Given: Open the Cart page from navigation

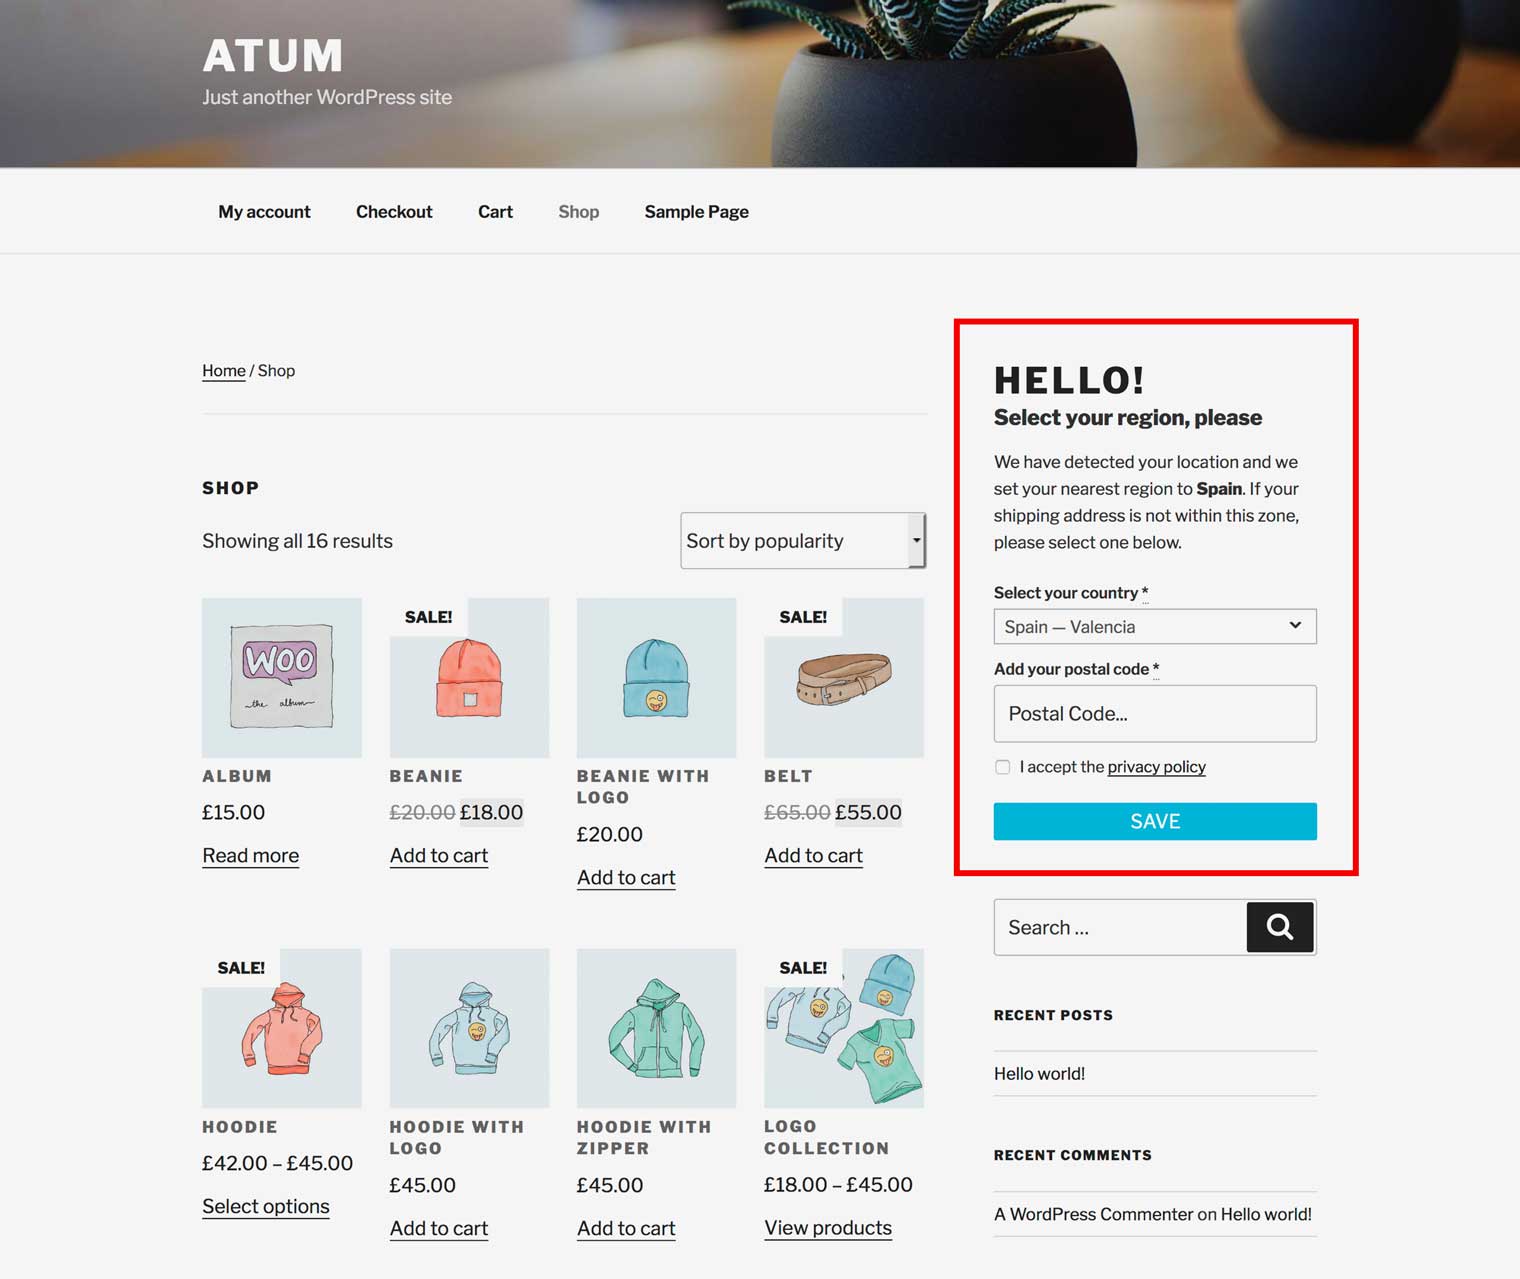Looking at the screenshot, I should tap(495, 212).
